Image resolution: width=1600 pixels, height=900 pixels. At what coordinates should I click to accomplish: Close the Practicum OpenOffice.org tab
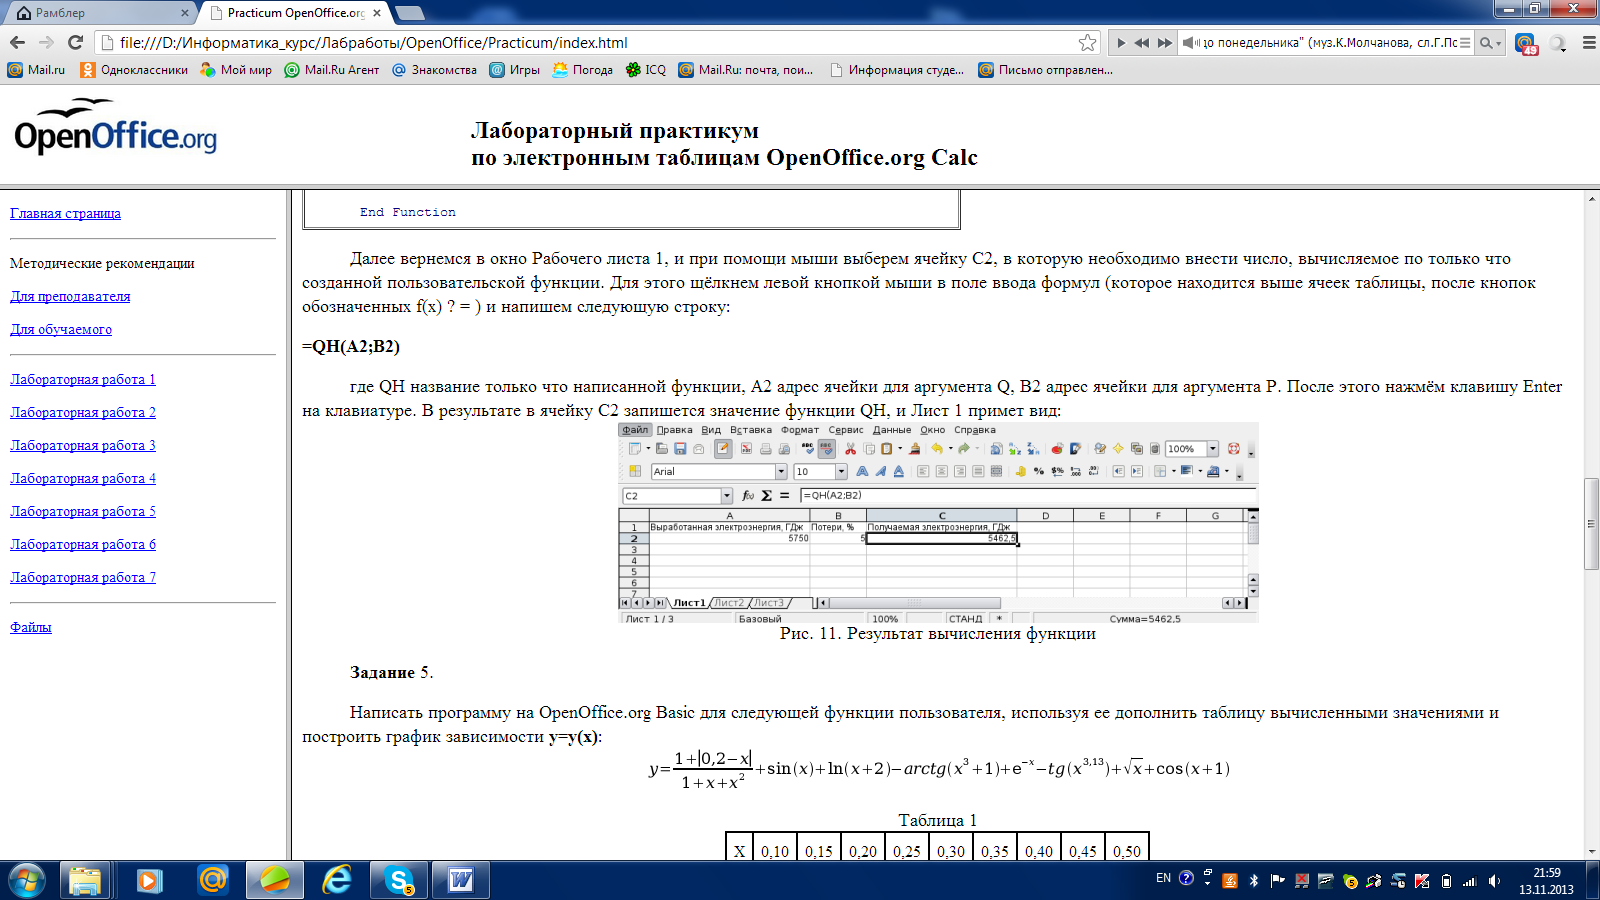tap(377, 13)
